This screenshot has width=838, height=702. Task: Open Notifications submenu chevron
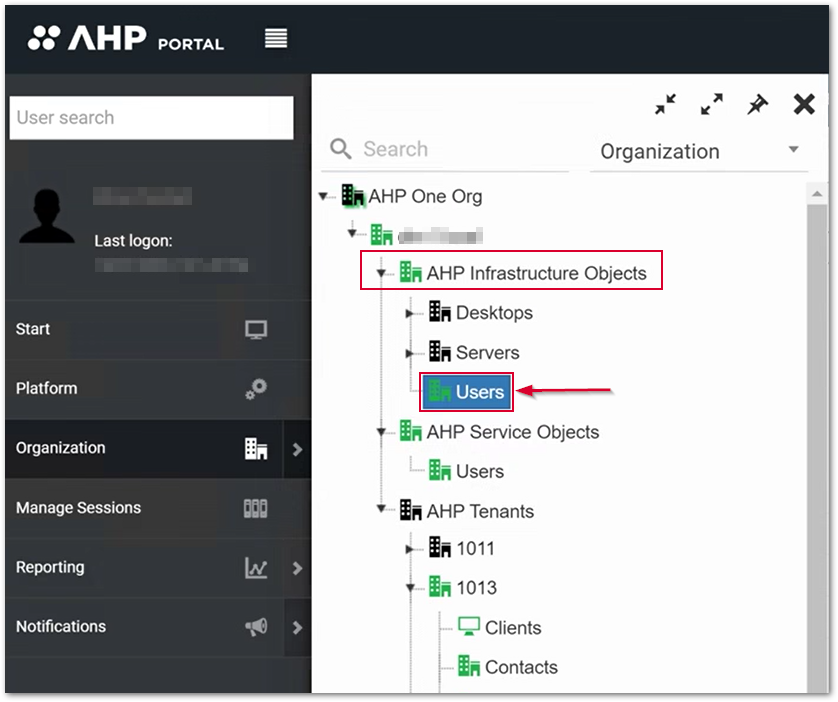tap(298, 627)
